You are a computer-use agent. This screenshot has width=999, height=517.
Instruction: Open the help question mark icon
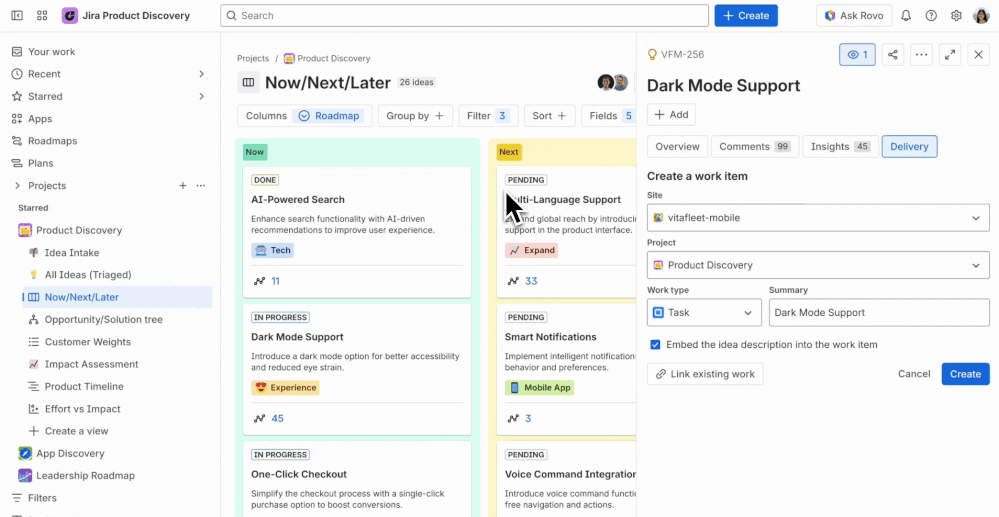(931, 15)
